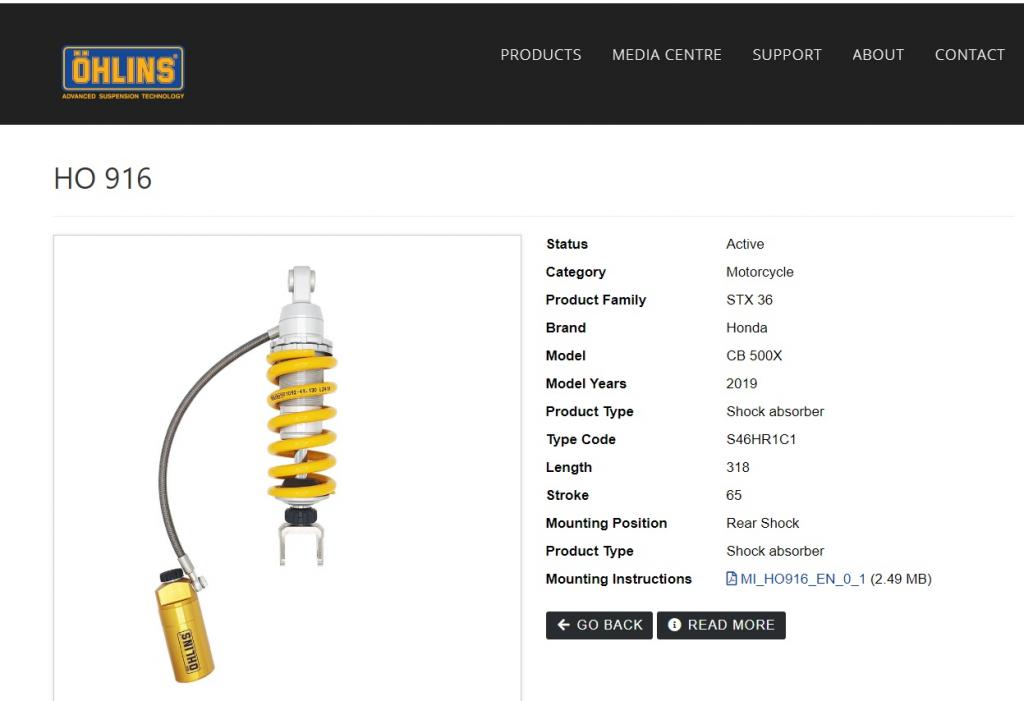Open the About menu item
Image resolution: width=1024 pixels, height=701 pixels.
coord(878,55)
